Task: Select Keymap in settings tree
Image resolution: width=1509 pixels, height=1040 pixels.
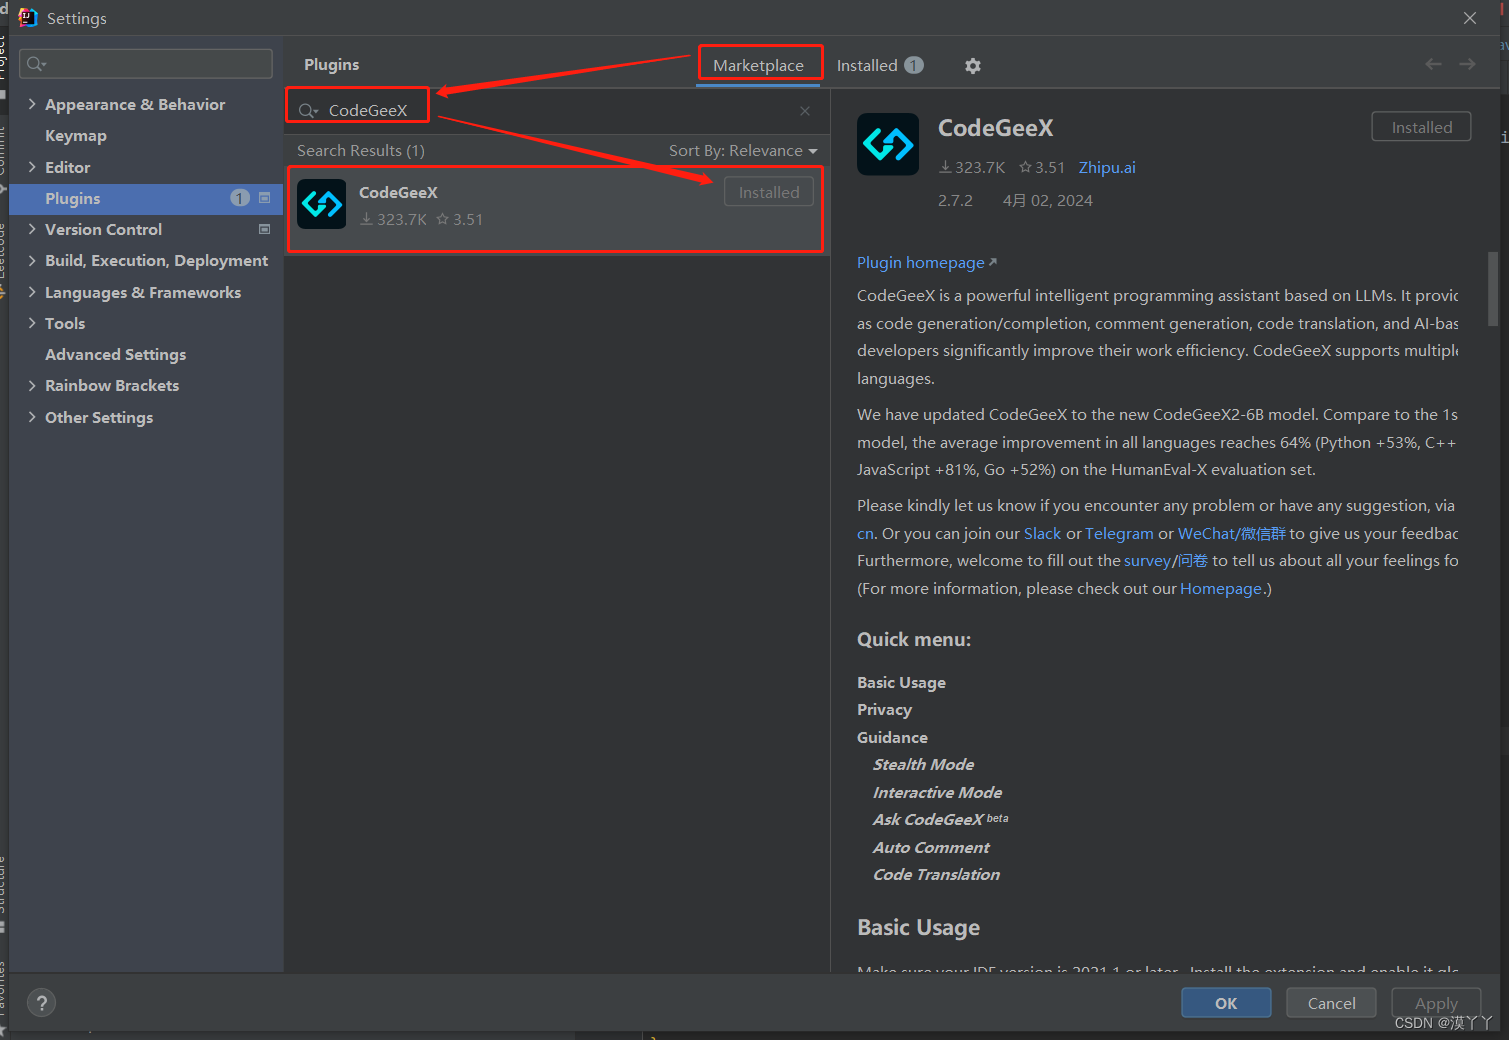Action: (x=76, y=136)
